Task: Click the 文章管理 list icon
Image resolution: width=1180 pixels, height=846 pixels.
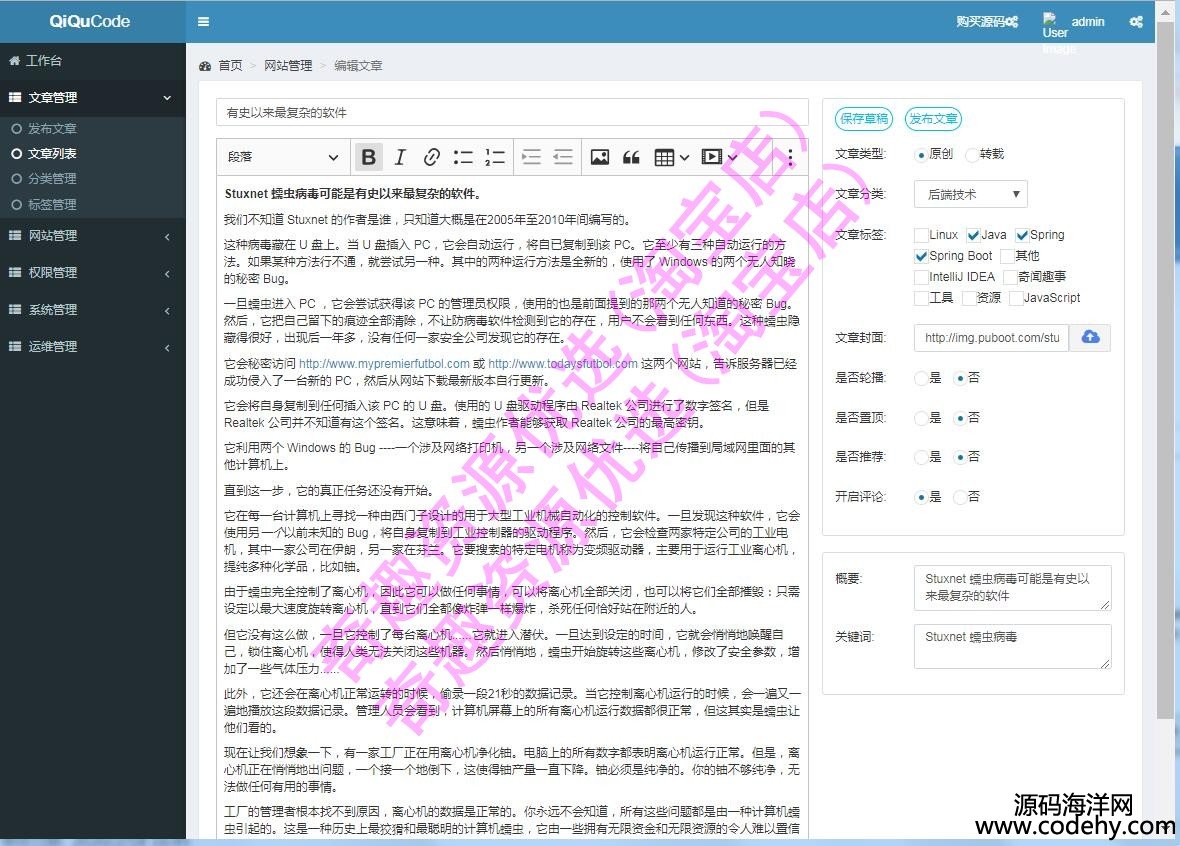Action: pos(14,97)
